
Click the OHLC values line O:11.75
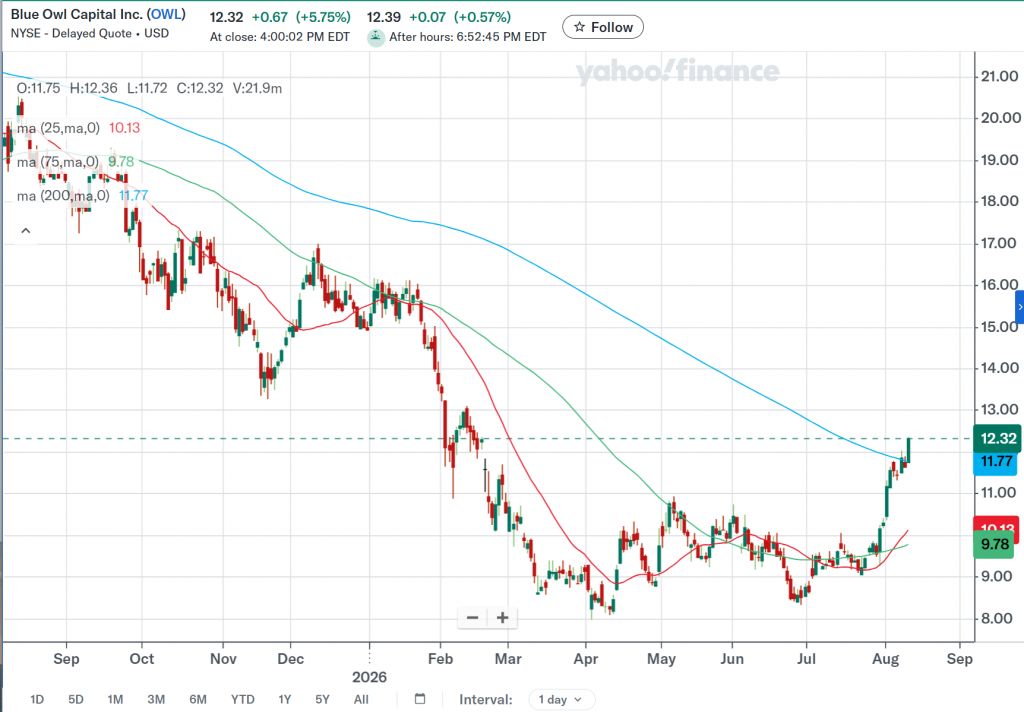coord(39,88)
